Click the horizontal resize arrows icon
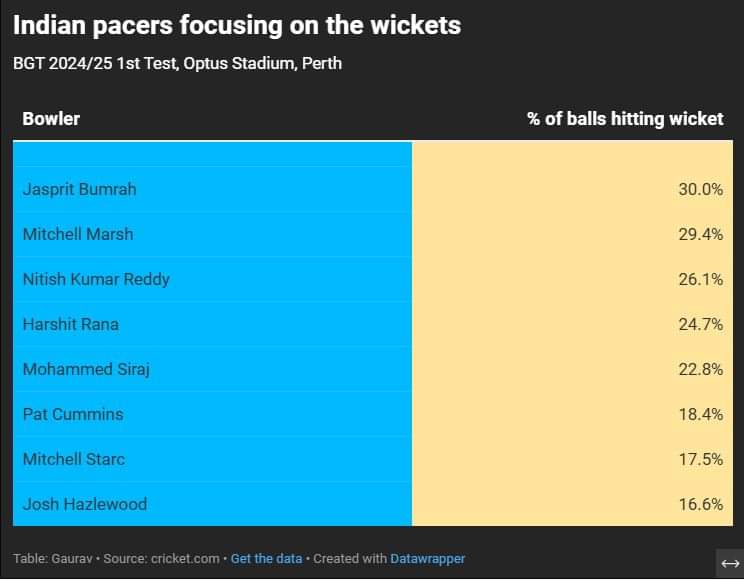The height and width of the screenshot is (580, 744). point(730,563)
